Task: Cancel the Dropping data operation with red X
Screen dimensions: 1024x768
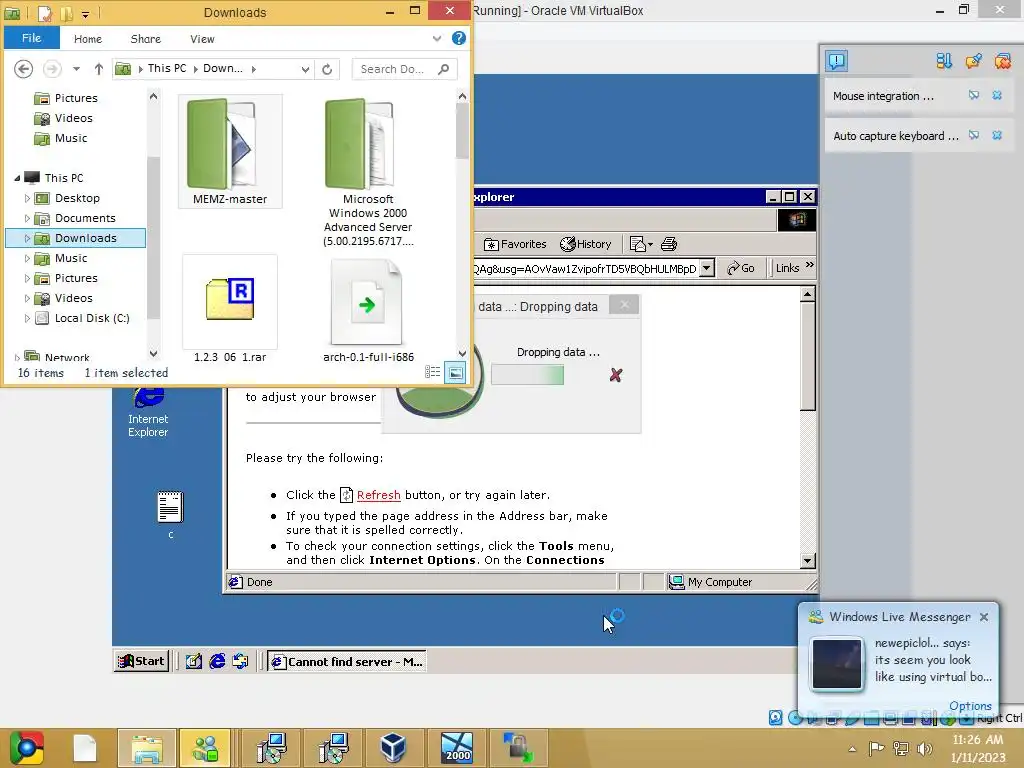Action: tap(615, 375)
